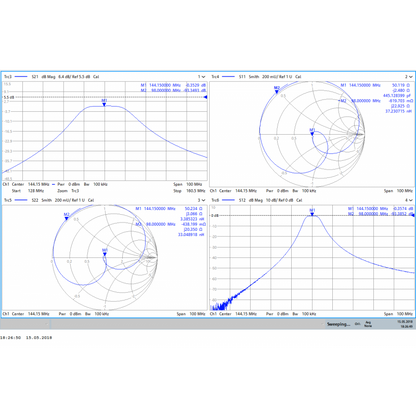Click the S21 measurement label of Trc3

(35, 77)
